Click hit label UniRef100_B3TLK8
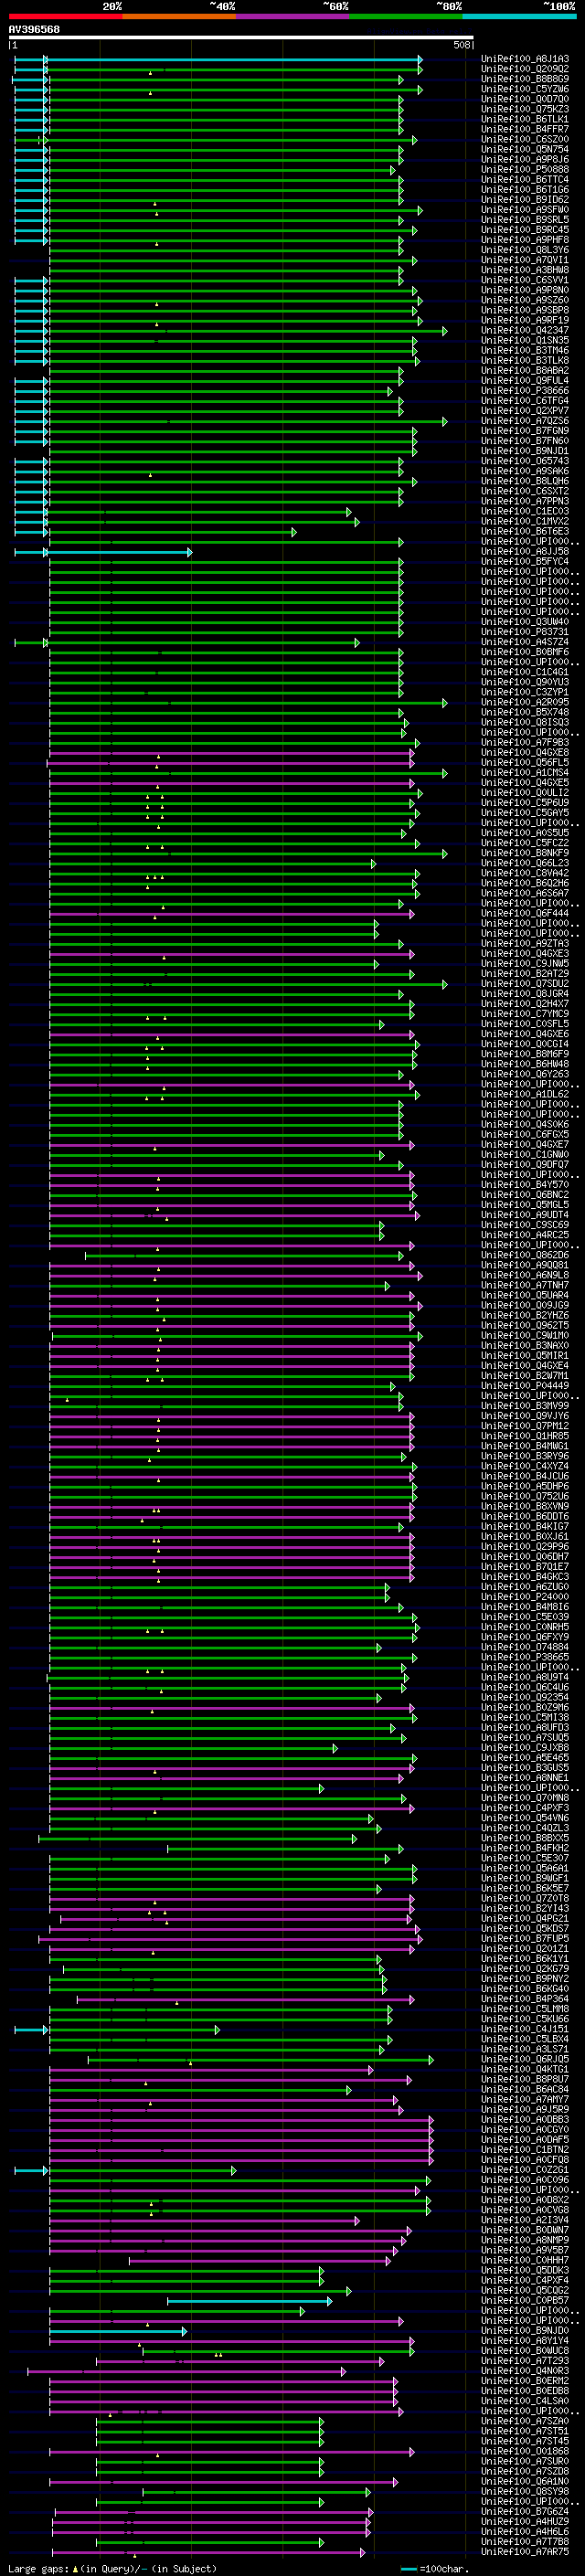The image size is (585, 2576). 525,360
